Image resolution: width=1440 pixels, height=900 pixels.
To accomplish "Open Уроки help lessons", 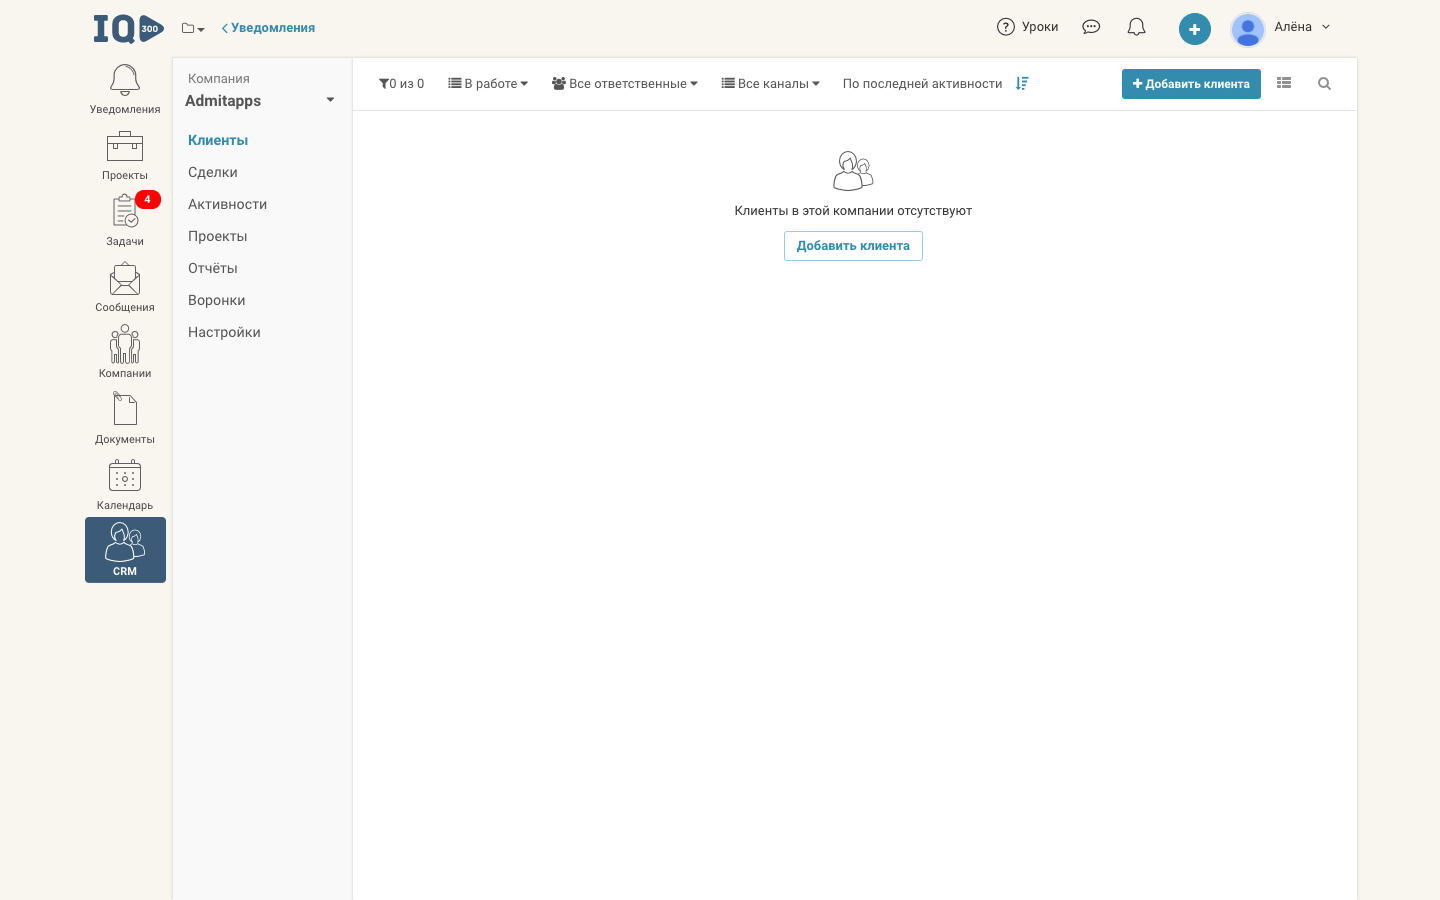I will pos(1027,27).
